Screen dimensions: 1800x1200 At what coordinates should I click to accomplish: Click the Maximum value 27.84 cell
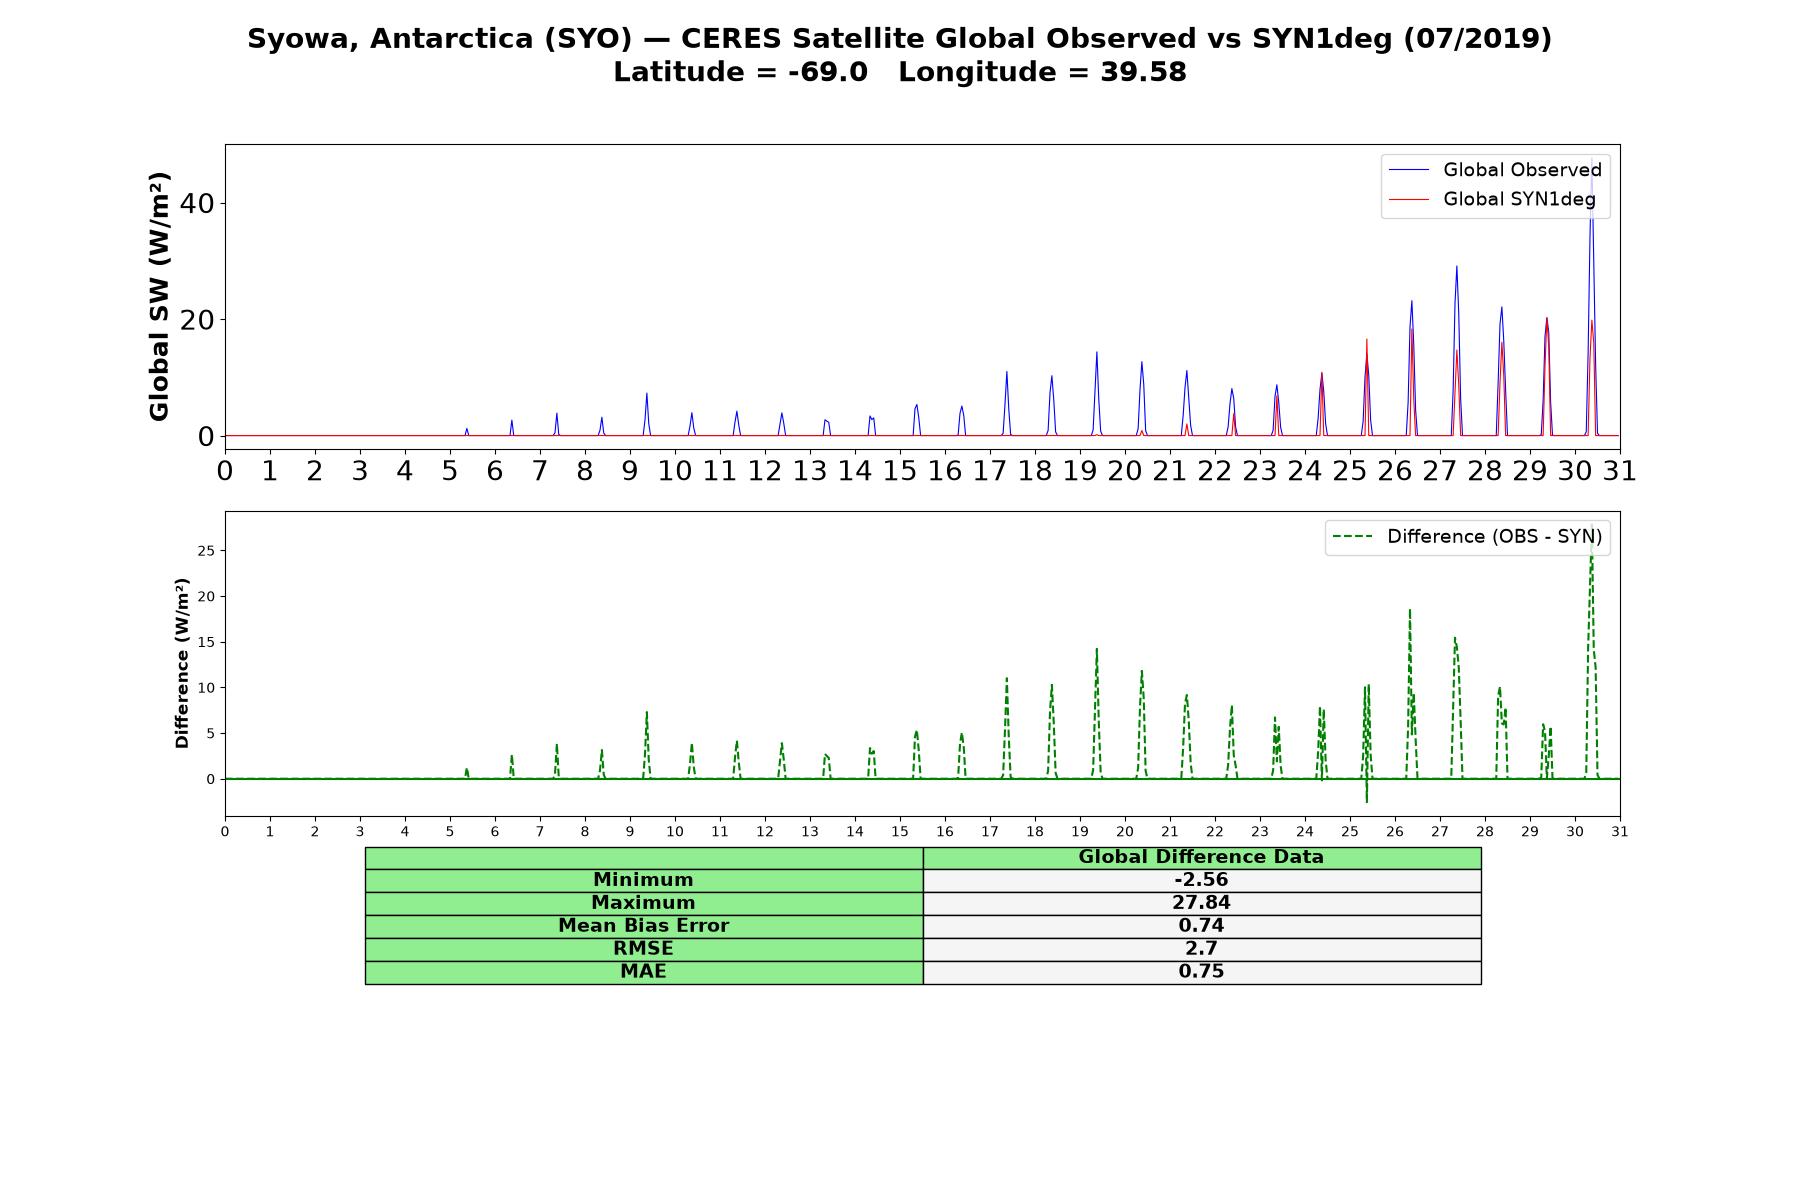(1202, 903)
